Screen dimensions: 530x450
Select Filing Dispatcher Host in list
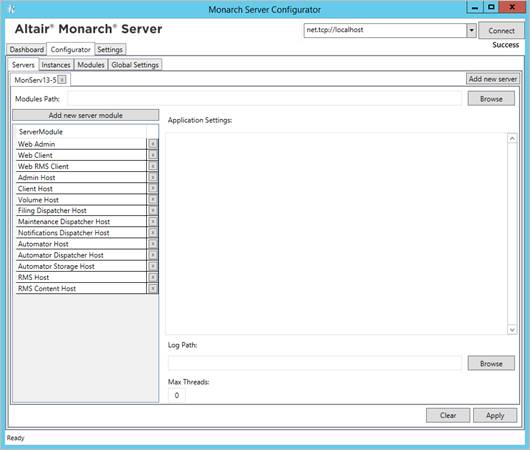[x=81, y=211]
